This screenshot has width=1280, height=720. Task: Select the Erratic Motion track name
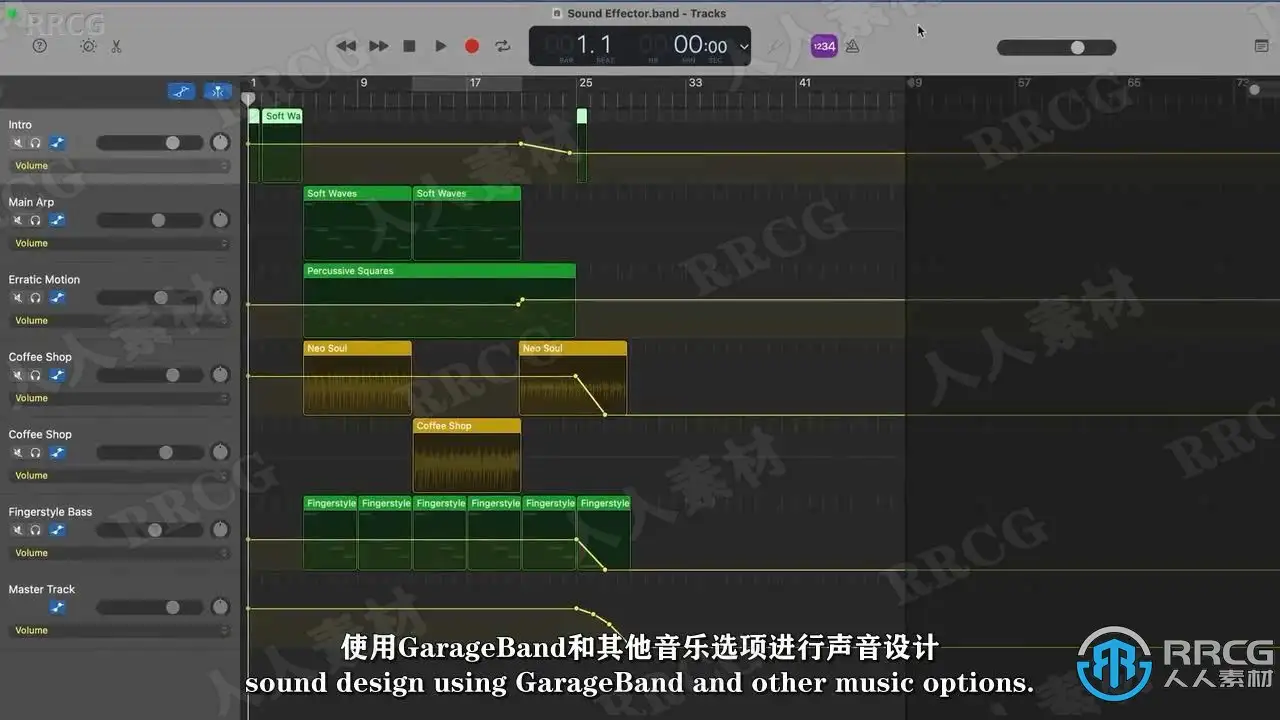pos(44,280)
